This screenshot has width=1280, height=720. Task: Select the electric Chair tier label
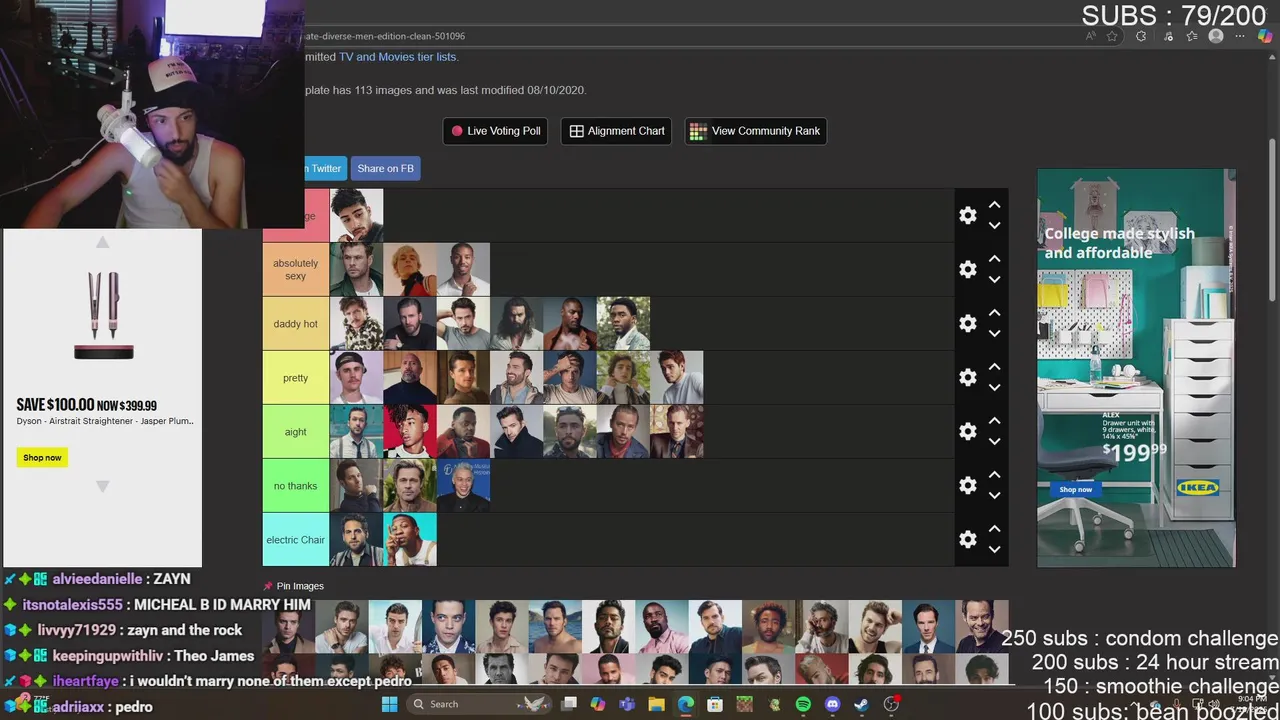point(296,540)
